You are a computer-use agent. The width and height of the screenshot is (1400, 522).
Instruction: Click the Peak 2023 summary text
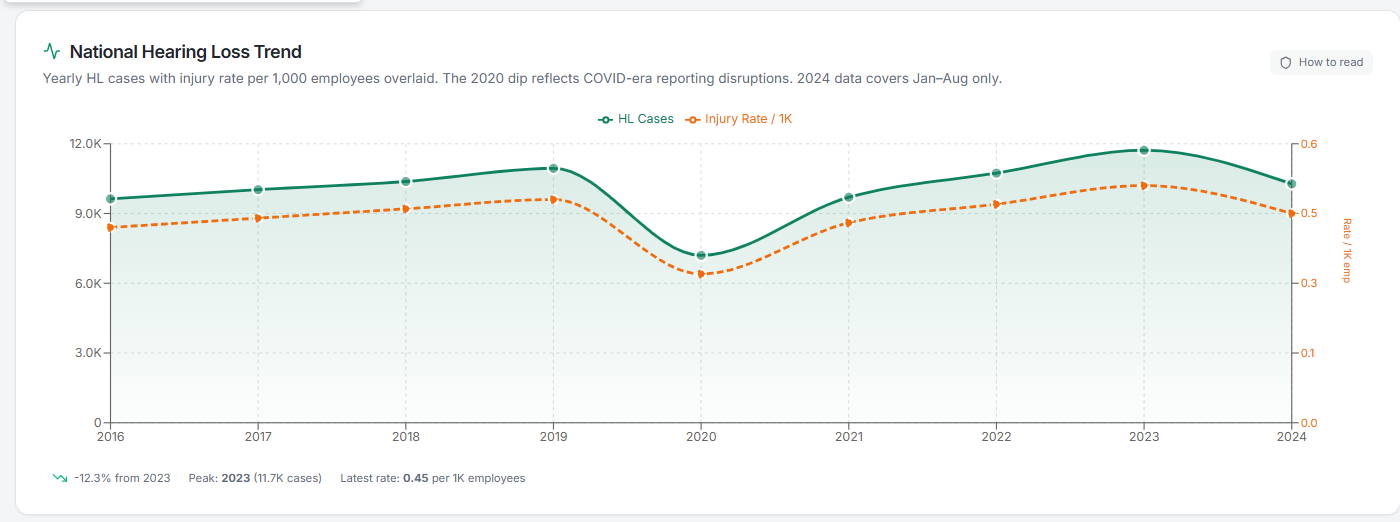click(255, 478)
